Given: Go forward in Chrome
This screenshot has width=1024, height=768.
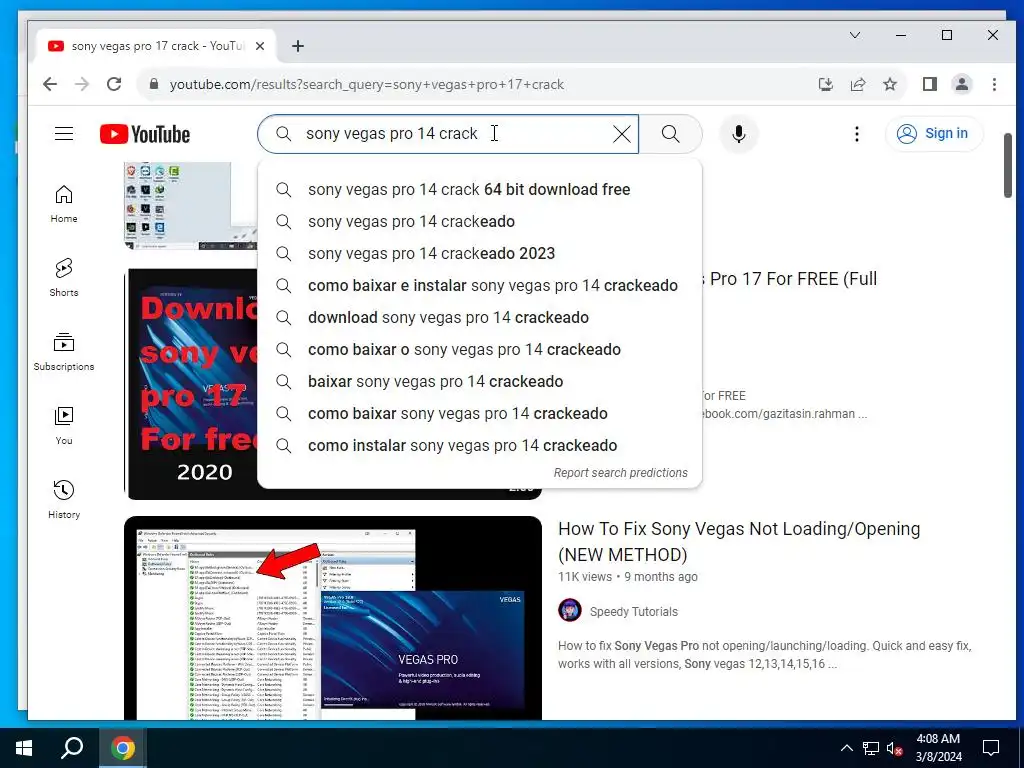Looking at the screenshot, I should pos(82,84).
